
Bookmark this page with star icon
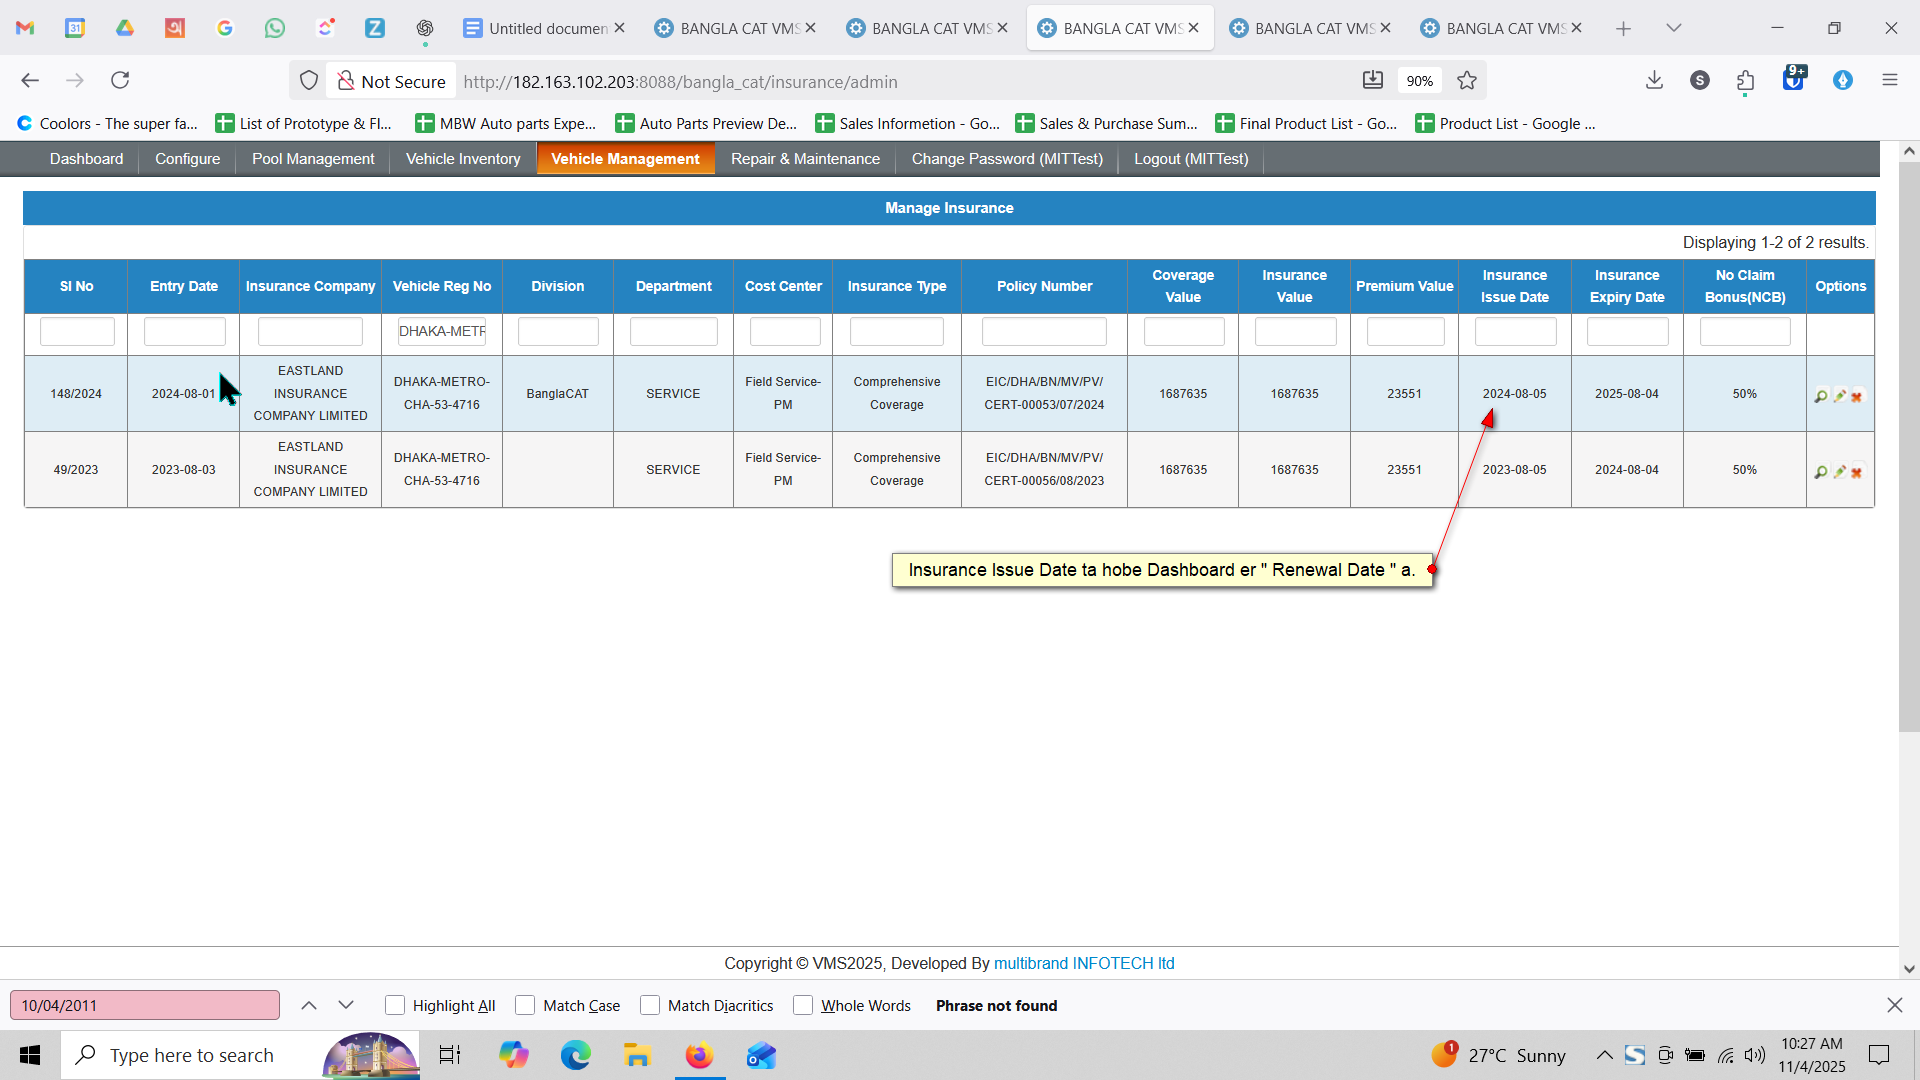tap(1467, 81)
